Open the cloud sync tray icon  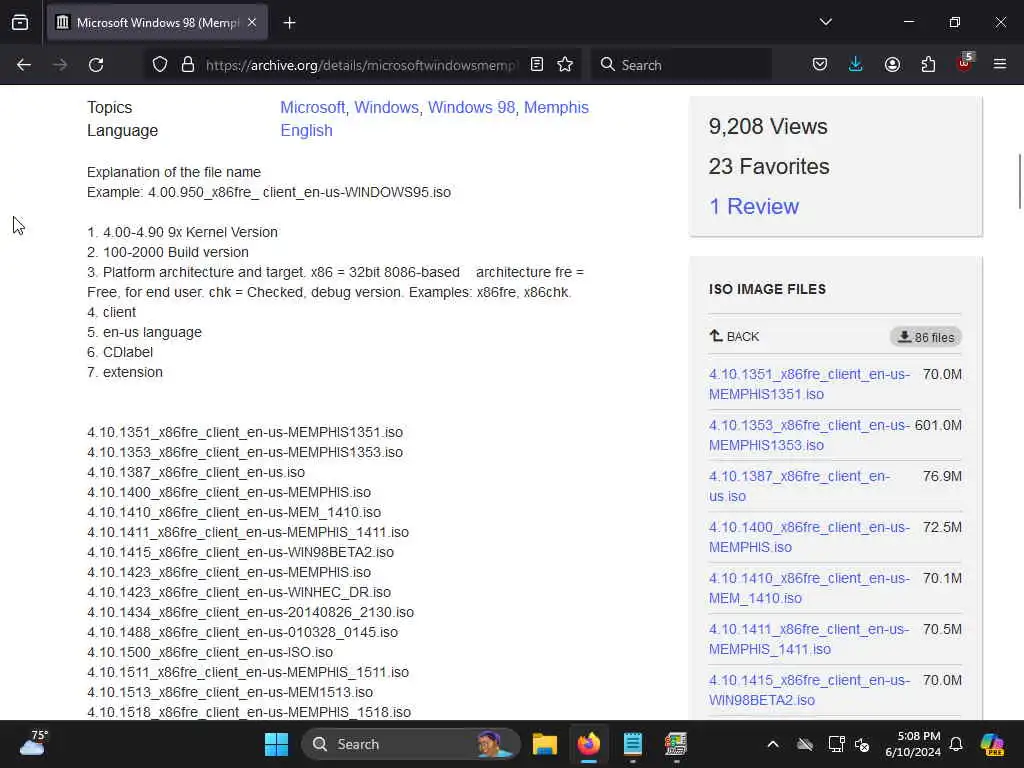click(x=805, y=744)
